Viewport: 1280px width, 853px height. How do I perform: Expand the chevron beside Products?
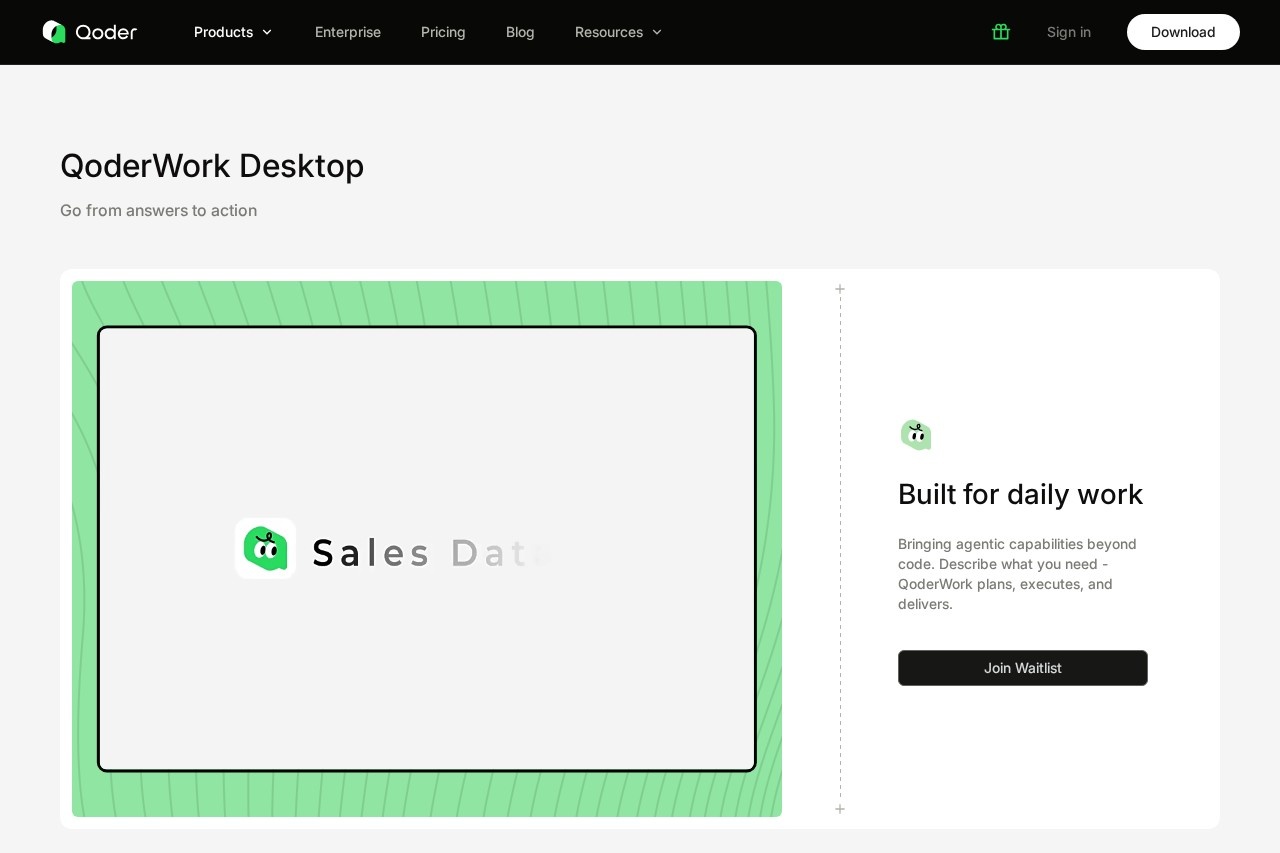click(267, 32)
